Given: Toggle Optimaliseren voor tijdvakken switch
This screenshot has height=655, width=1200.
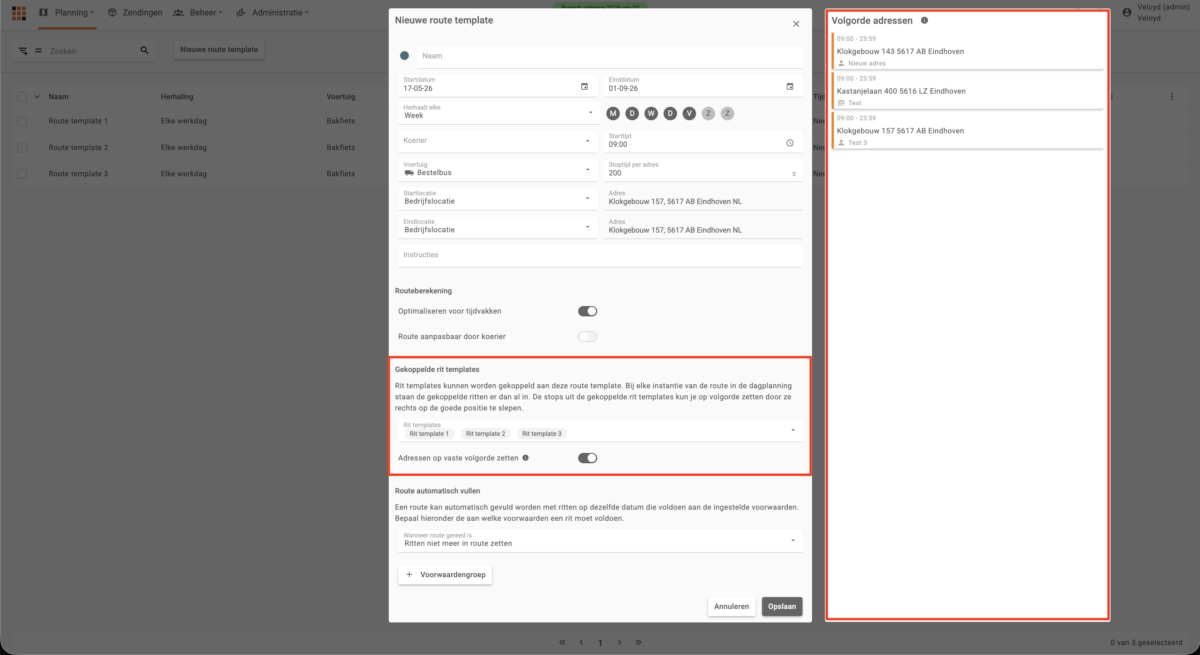Looking at the screenshot, I should [x=588, y=311].
